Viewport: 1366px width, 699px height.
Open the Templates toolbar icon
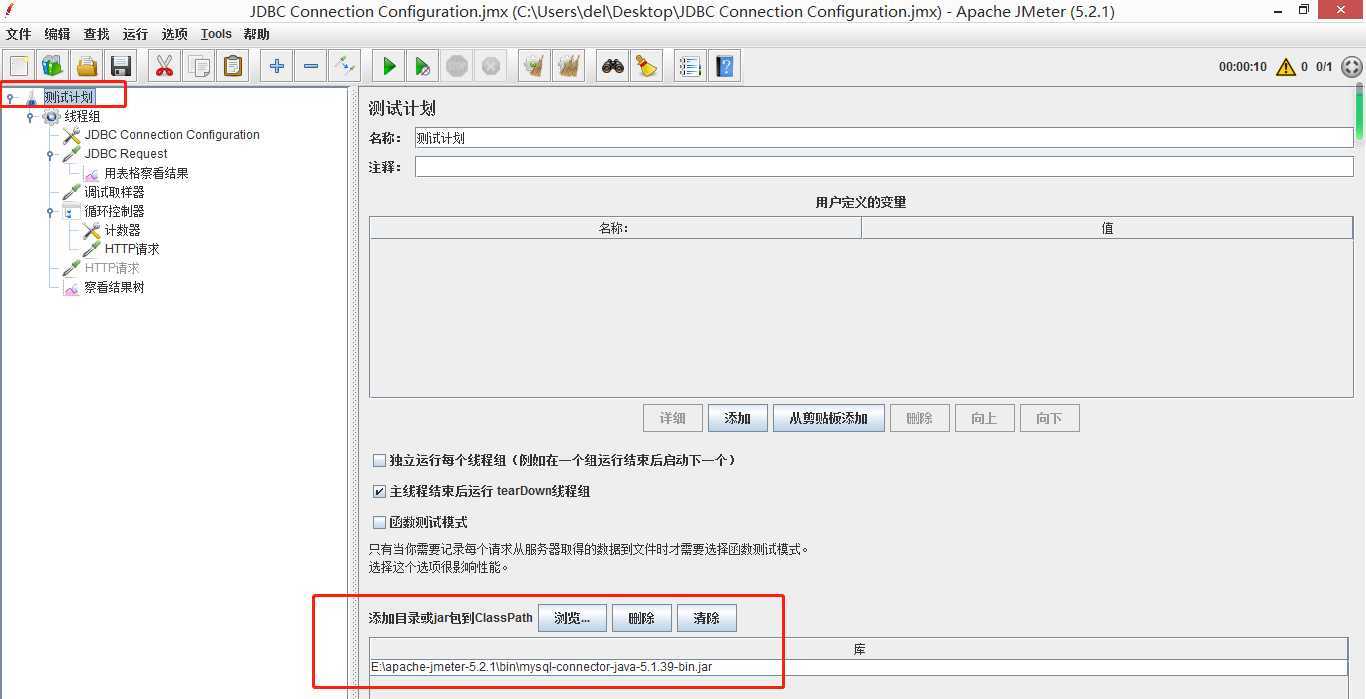[x=53, y=66]
